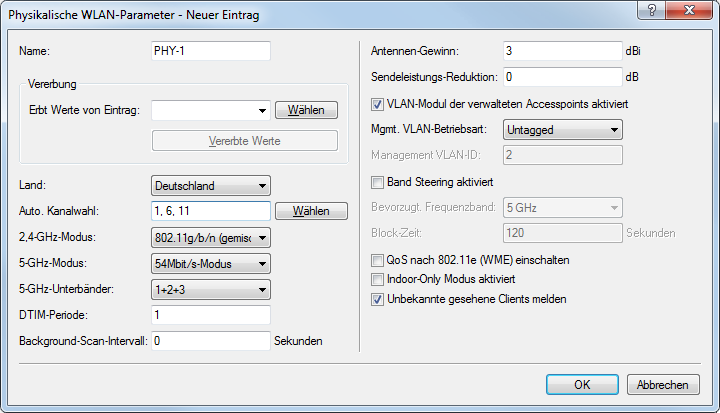
Task: Expand the 5-GHz-Unterbänder dropdown
Action: [x=211, y=289]
